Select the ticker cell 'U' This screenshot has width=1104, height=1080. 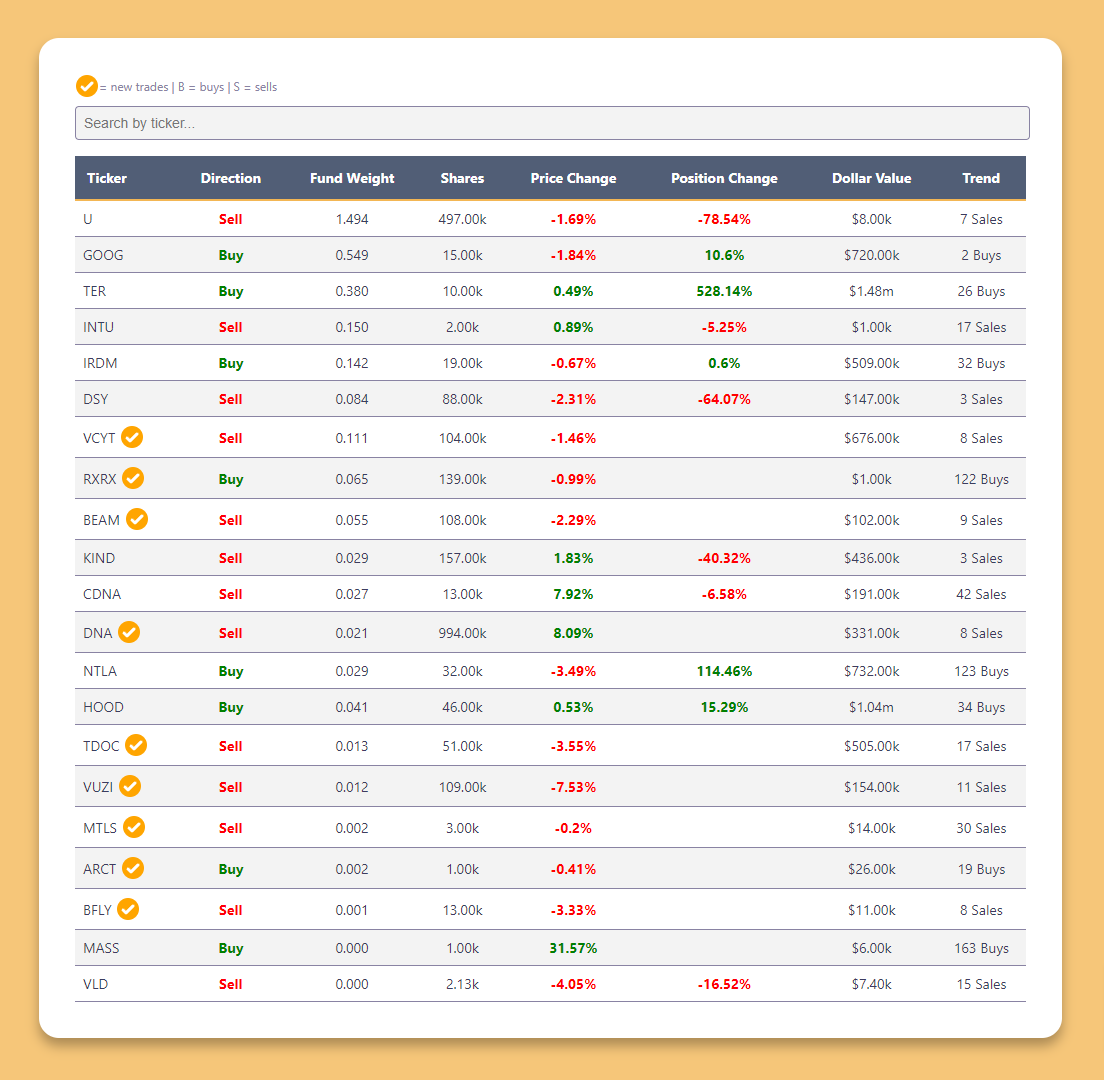(88, 219)
